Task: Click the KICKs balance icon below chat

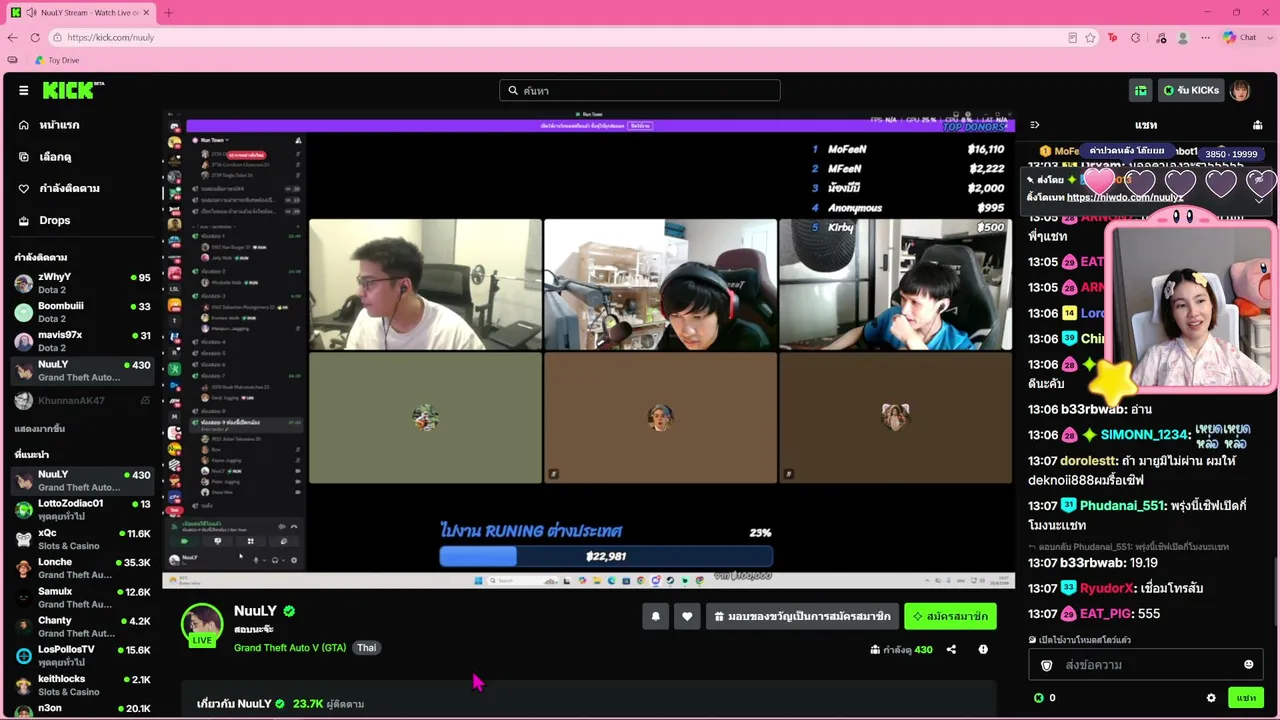Action: click(1038, 698)
